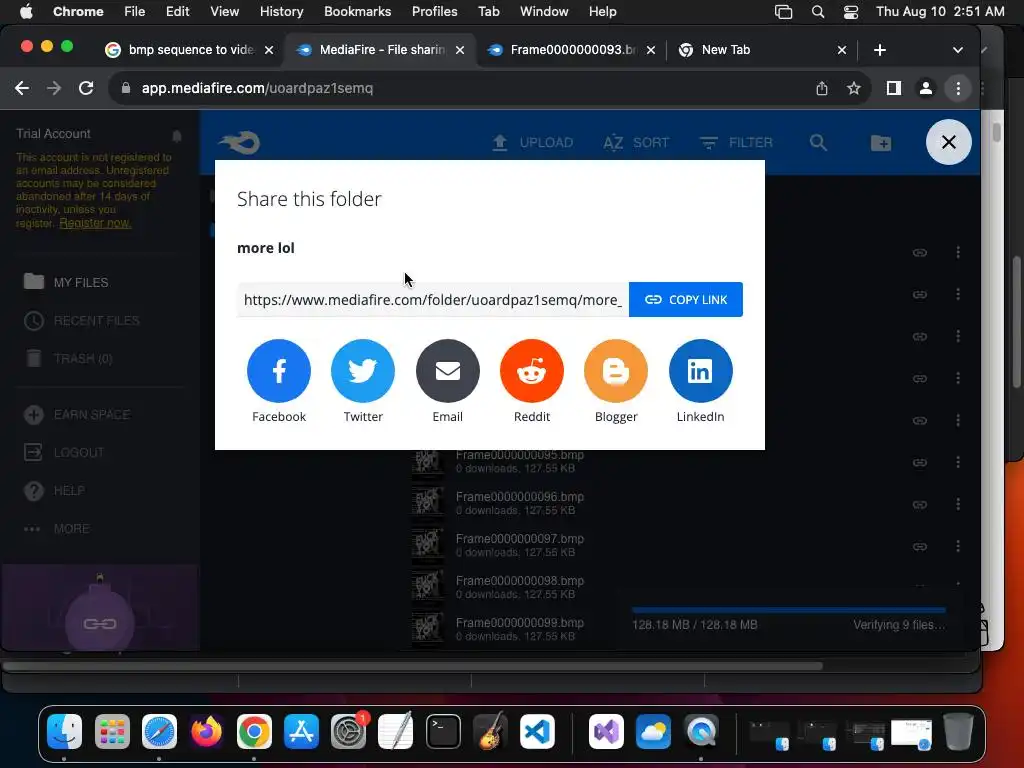Follow the Register now link
The height and width of the screenshot is (768, 1024).
click(x=95, y=223)
